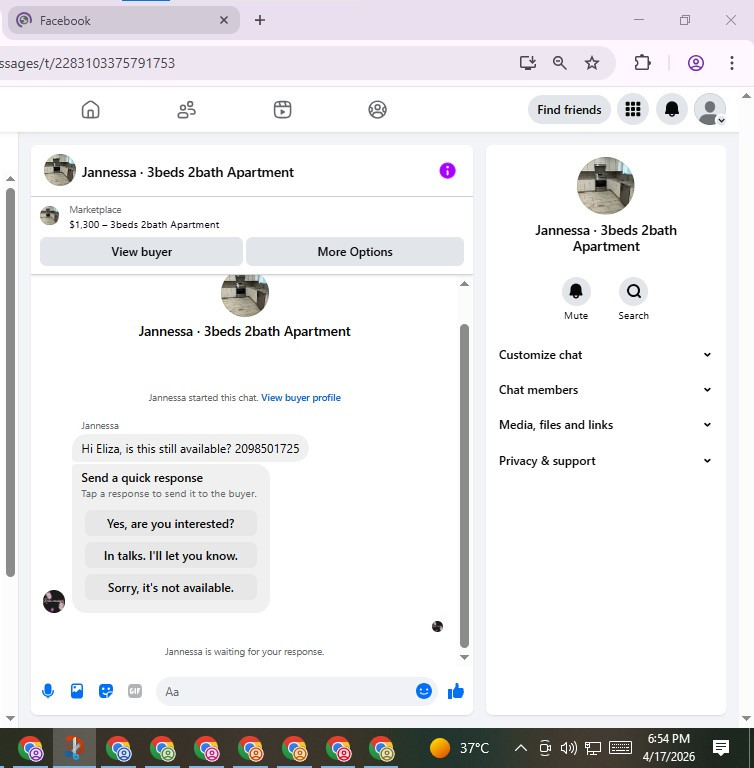Expand Media, files and links section
The image size is (754, 768).
605,425
